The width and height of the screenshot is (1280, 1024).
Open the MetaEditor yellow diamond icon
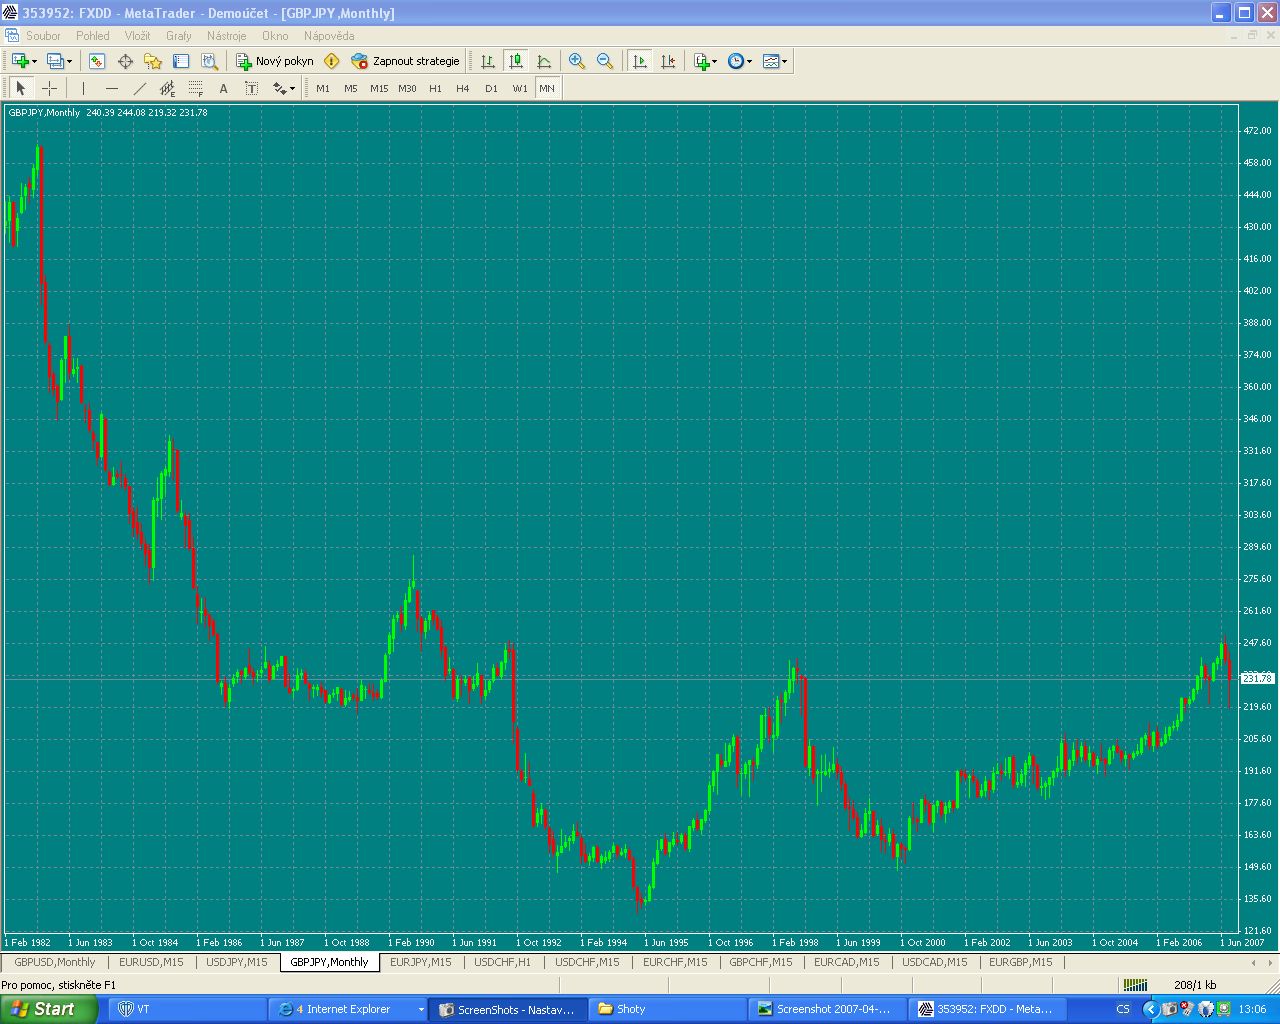click(x=332, y=61)
